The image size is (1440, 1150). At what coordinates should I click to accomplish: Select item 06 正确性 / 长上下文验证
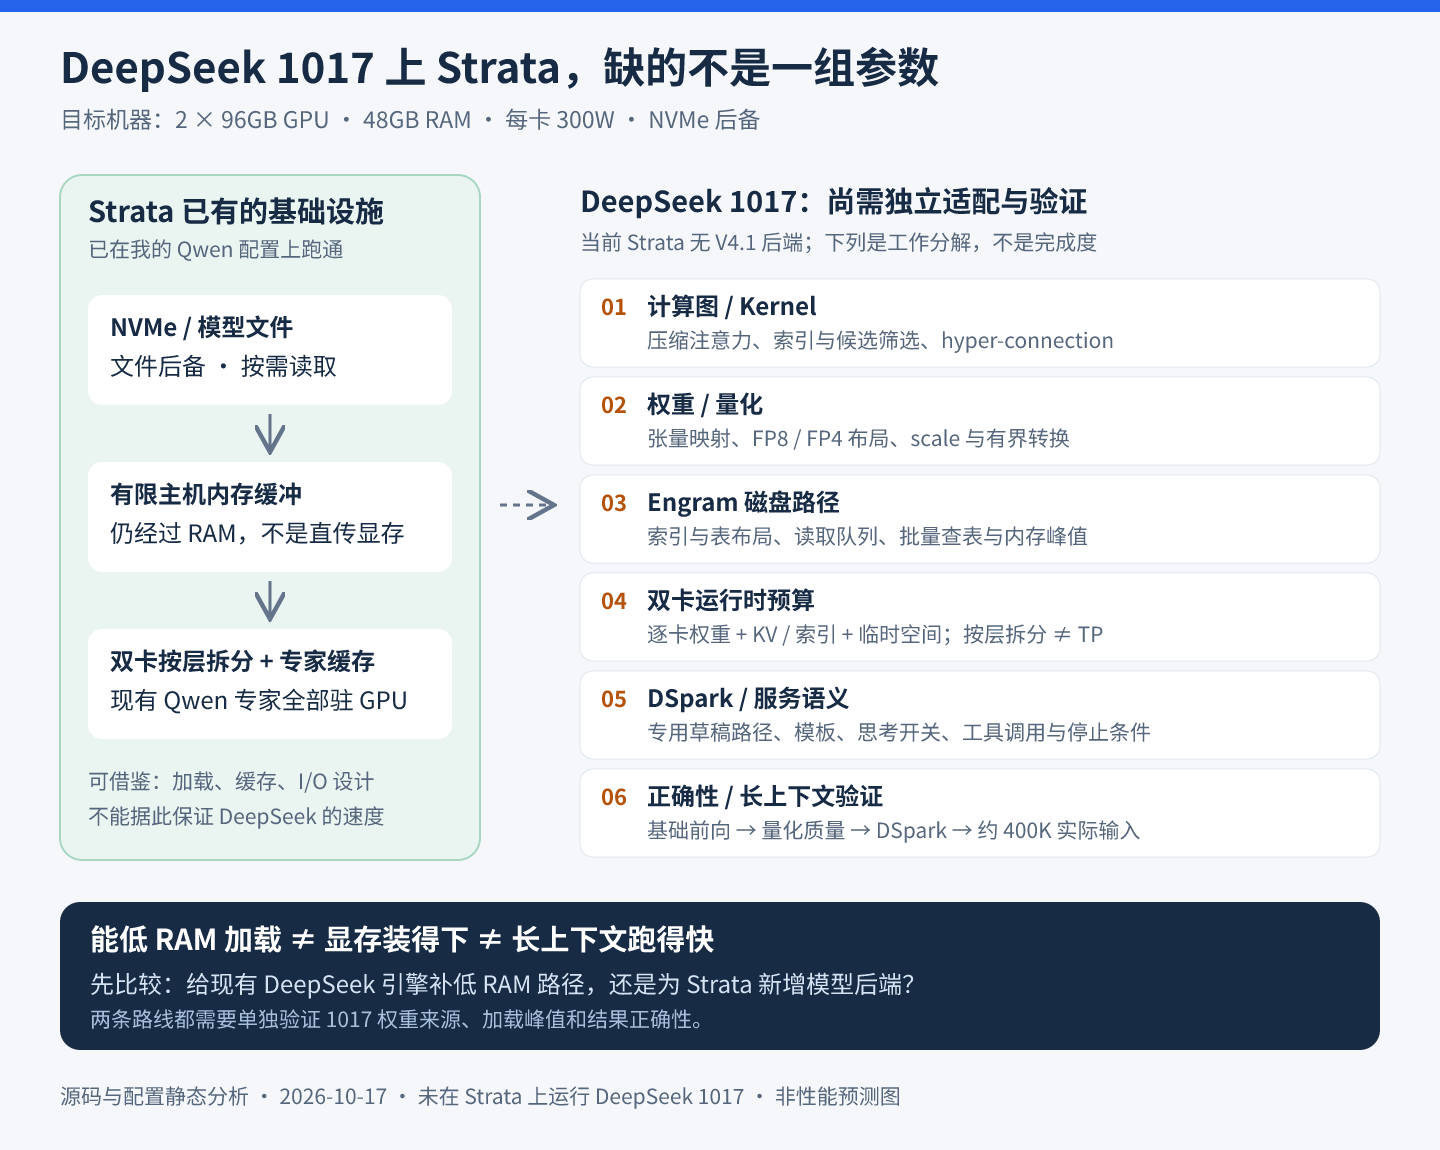980,813
